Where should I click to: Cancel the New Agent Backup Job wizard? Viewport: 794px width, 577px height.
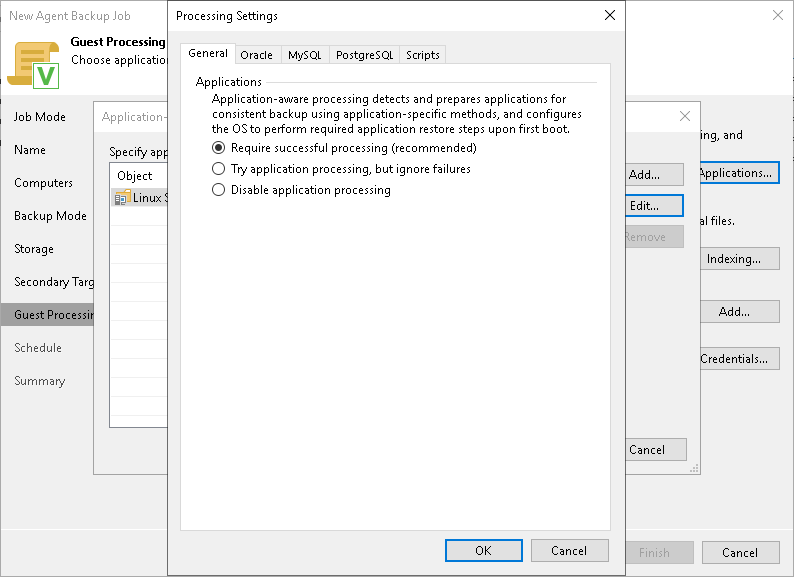(x=740, y=553)
